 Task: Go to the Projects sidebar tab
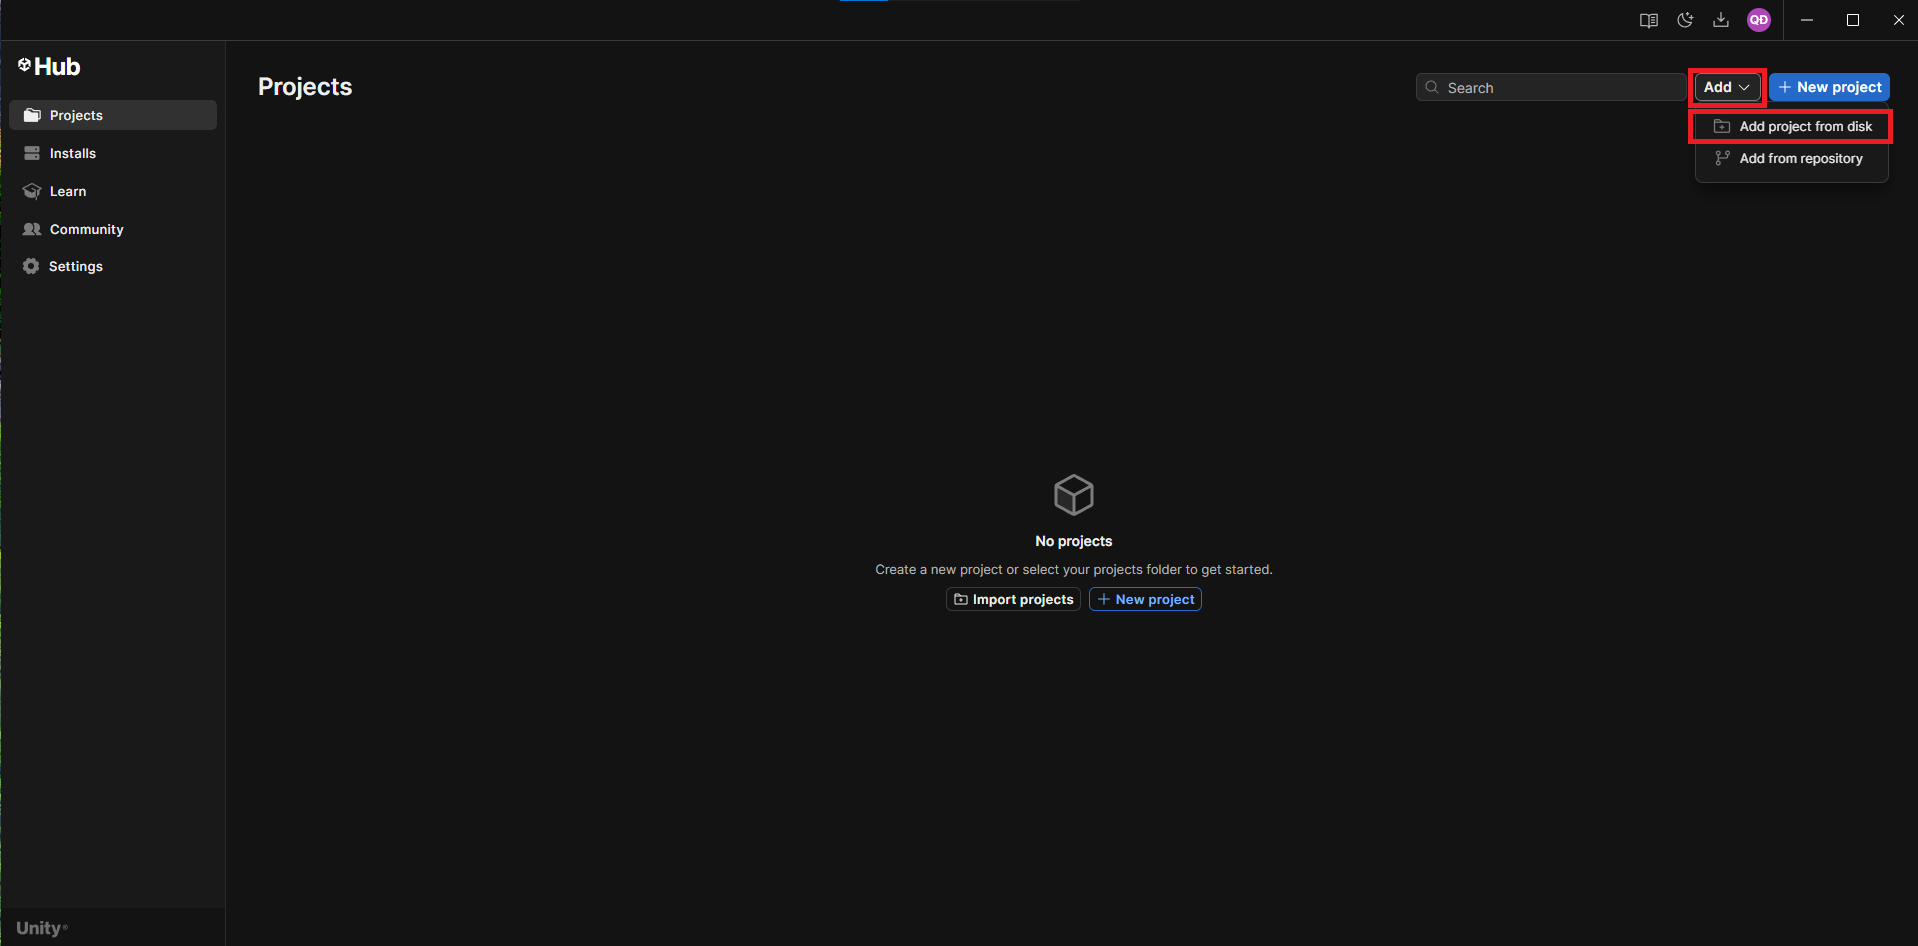coord(113,115)
